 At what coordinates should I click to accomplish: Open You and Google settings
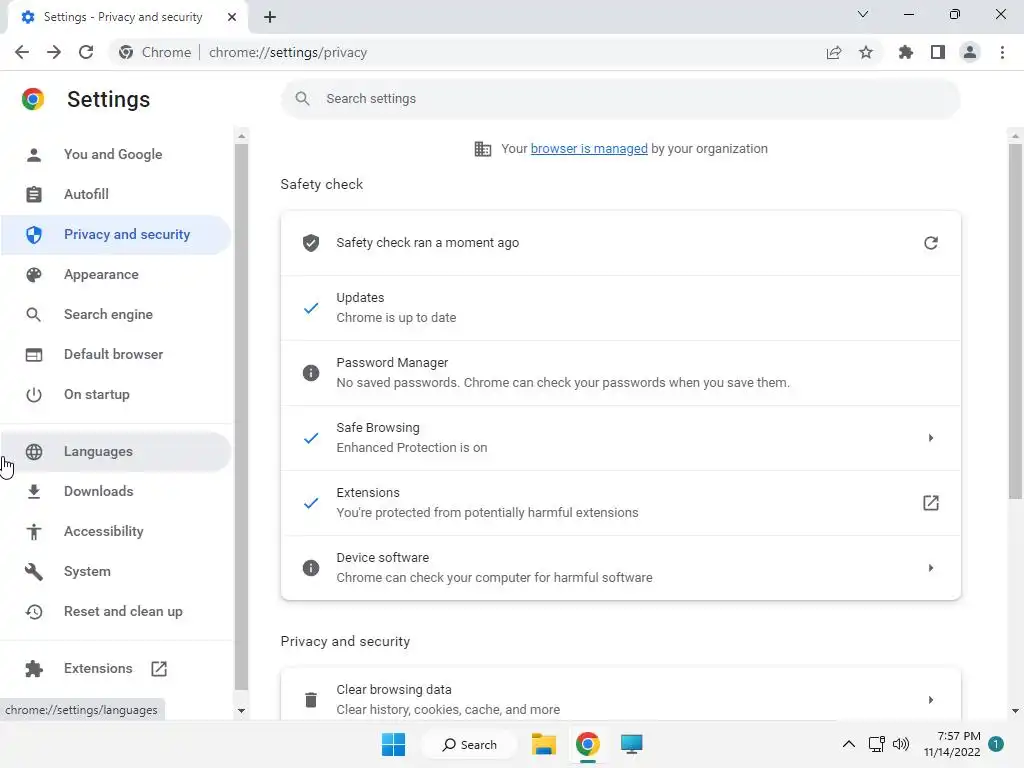[116, 155]
